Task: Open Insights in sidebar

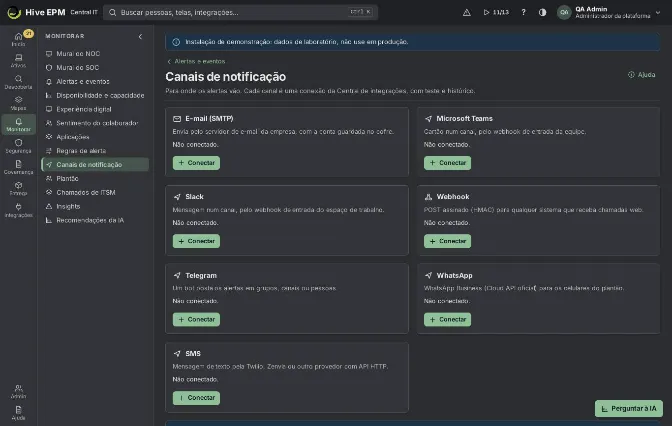Action: click(x=95, y=206)
